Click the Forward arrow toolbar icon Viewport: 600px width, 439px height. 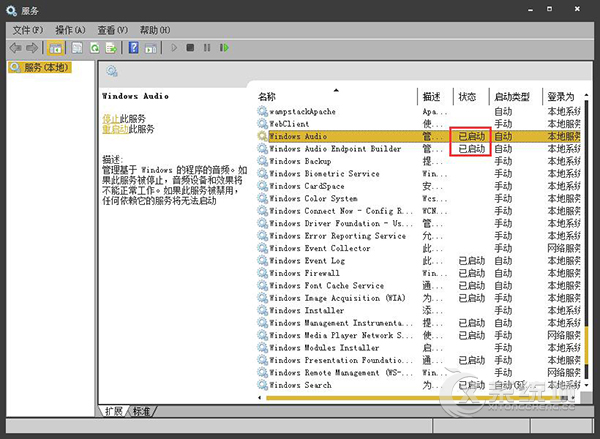(32, 48)
